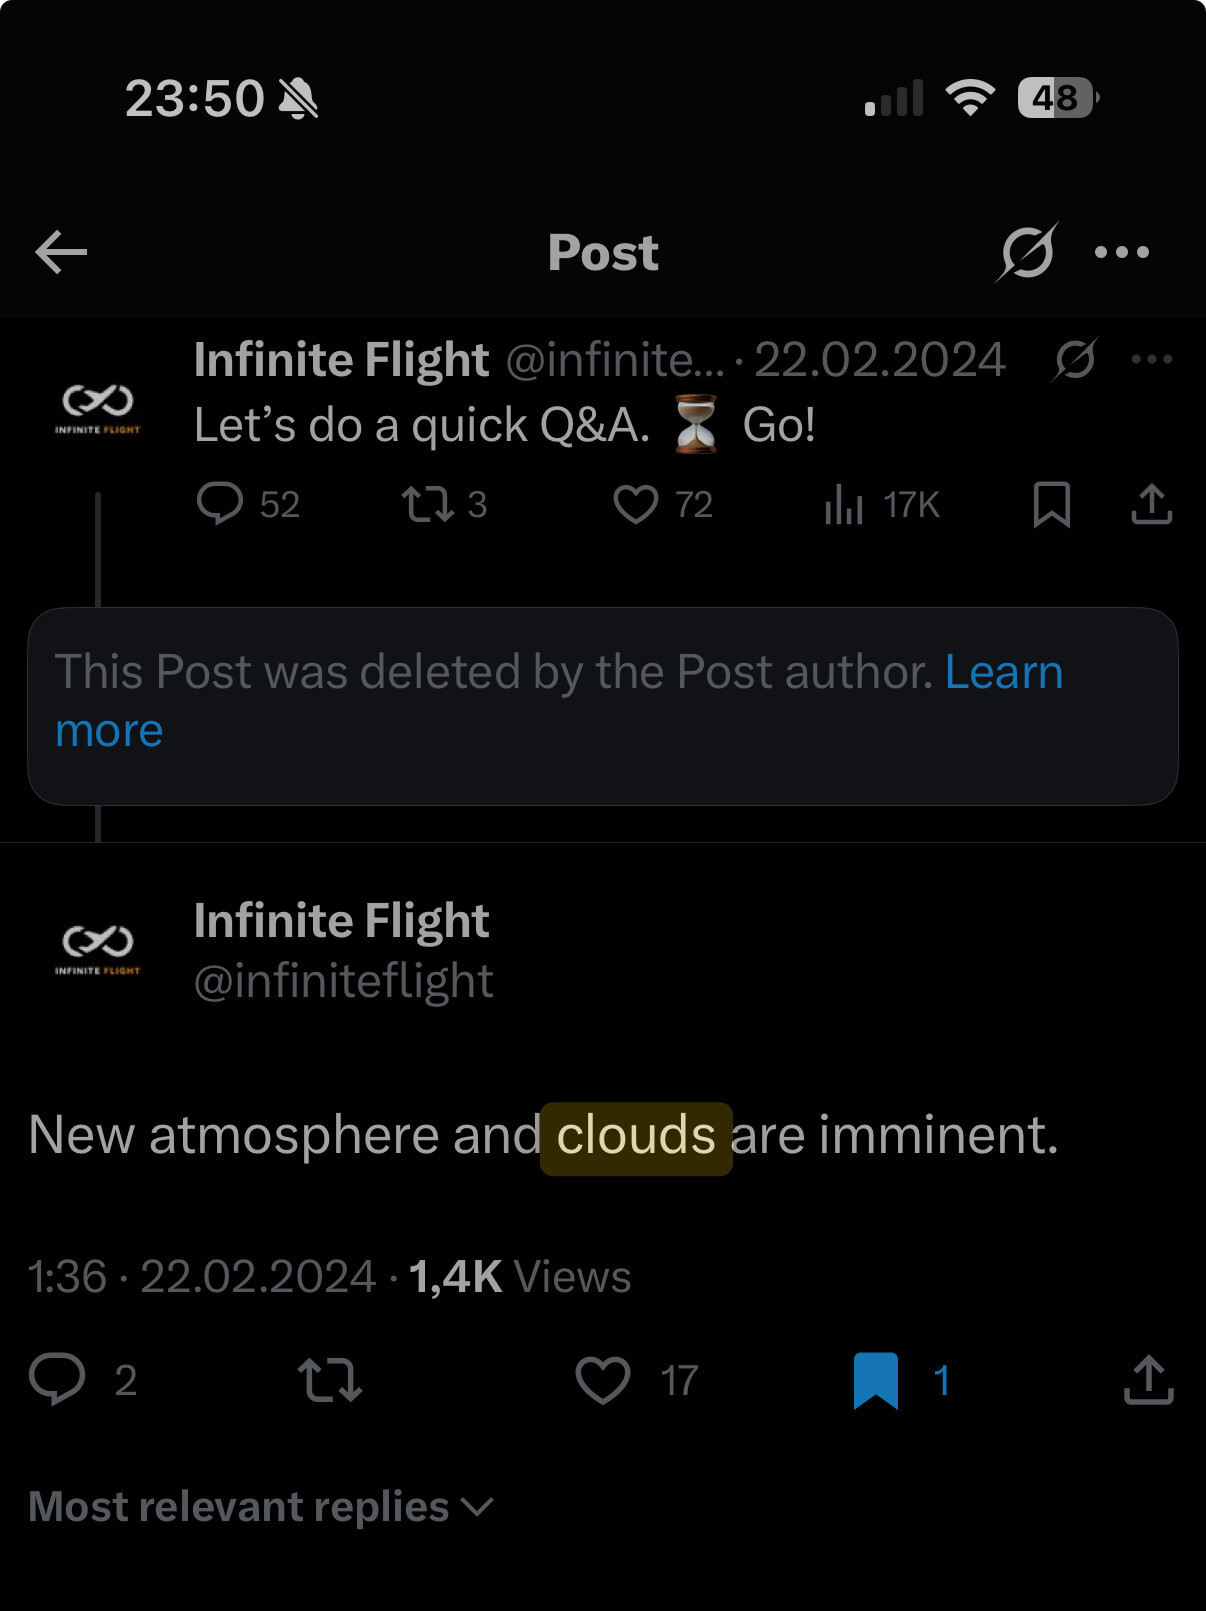This screenshot has width=1206, height=1611.
Task: View analytics of the 17K views post
Action: pos(844,505)
